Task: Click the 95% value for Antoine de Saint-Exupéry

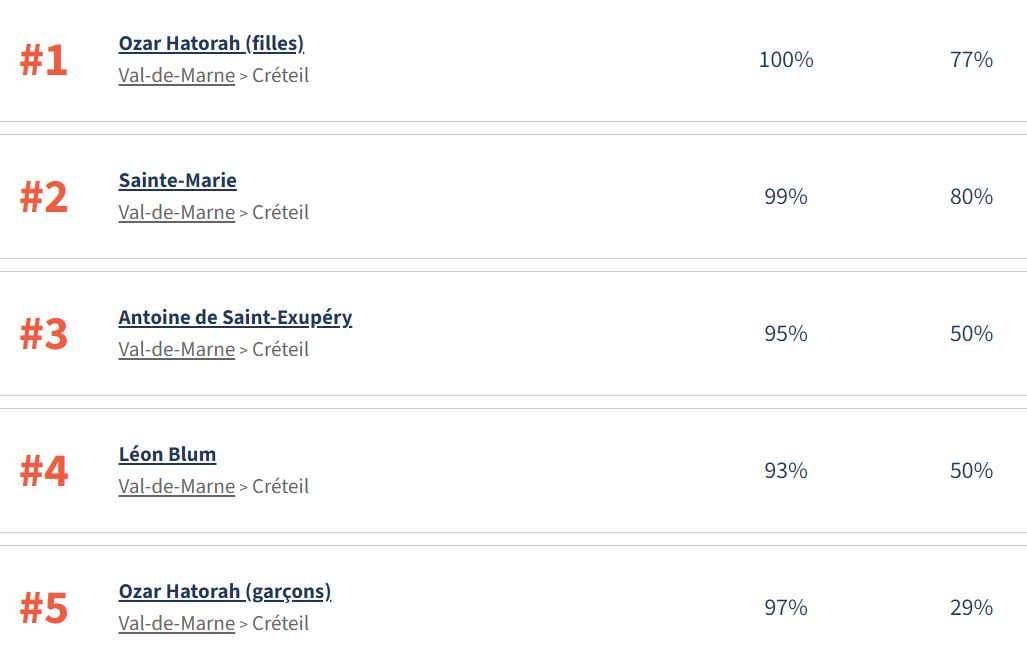Action: coord(786,334)
